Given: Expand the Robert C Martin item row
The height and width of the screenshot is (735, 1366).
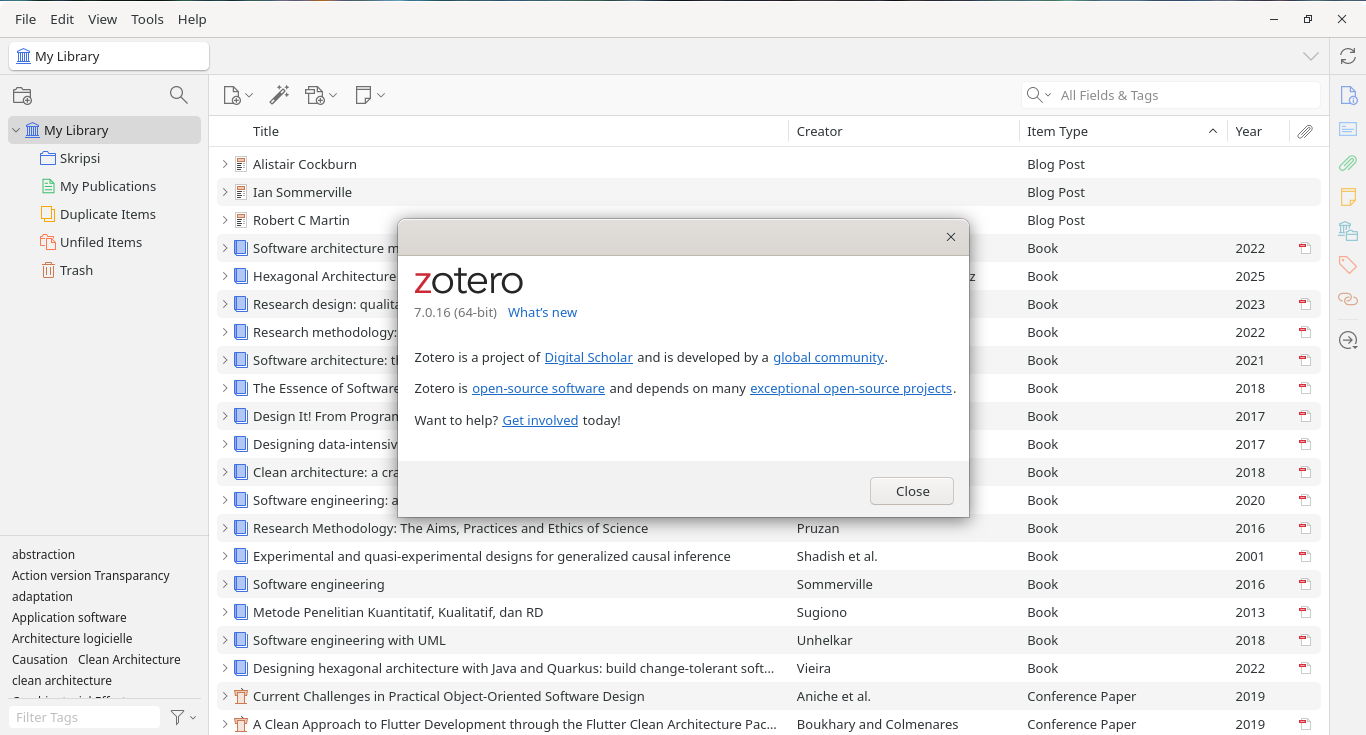Looking at the screenshot, I should [x=225, y=220].
